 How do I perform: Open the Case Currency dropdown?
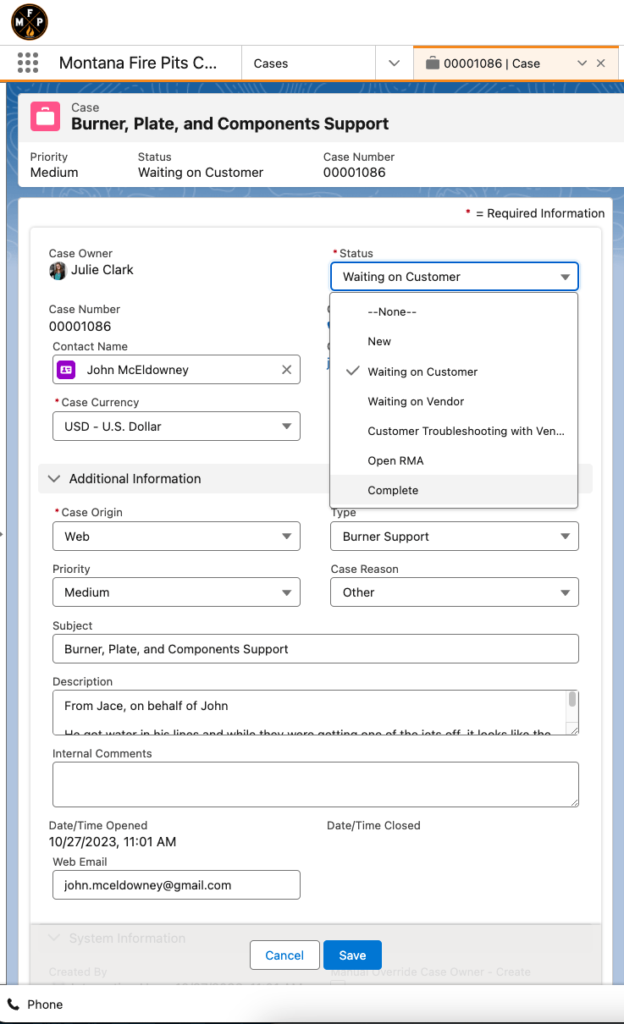click(176, 426)
